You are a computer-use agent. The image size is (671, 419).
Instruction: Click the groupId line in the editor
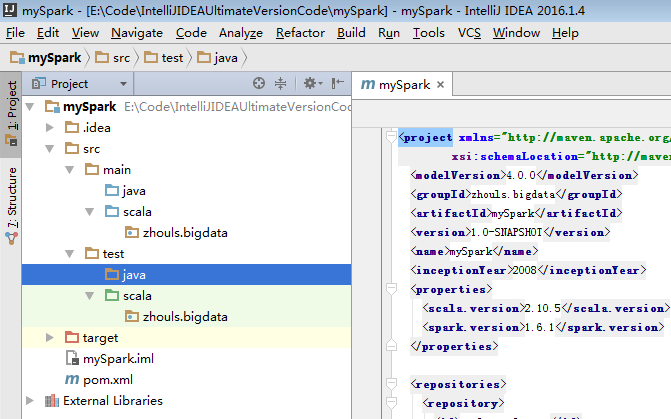click(516, 194)
